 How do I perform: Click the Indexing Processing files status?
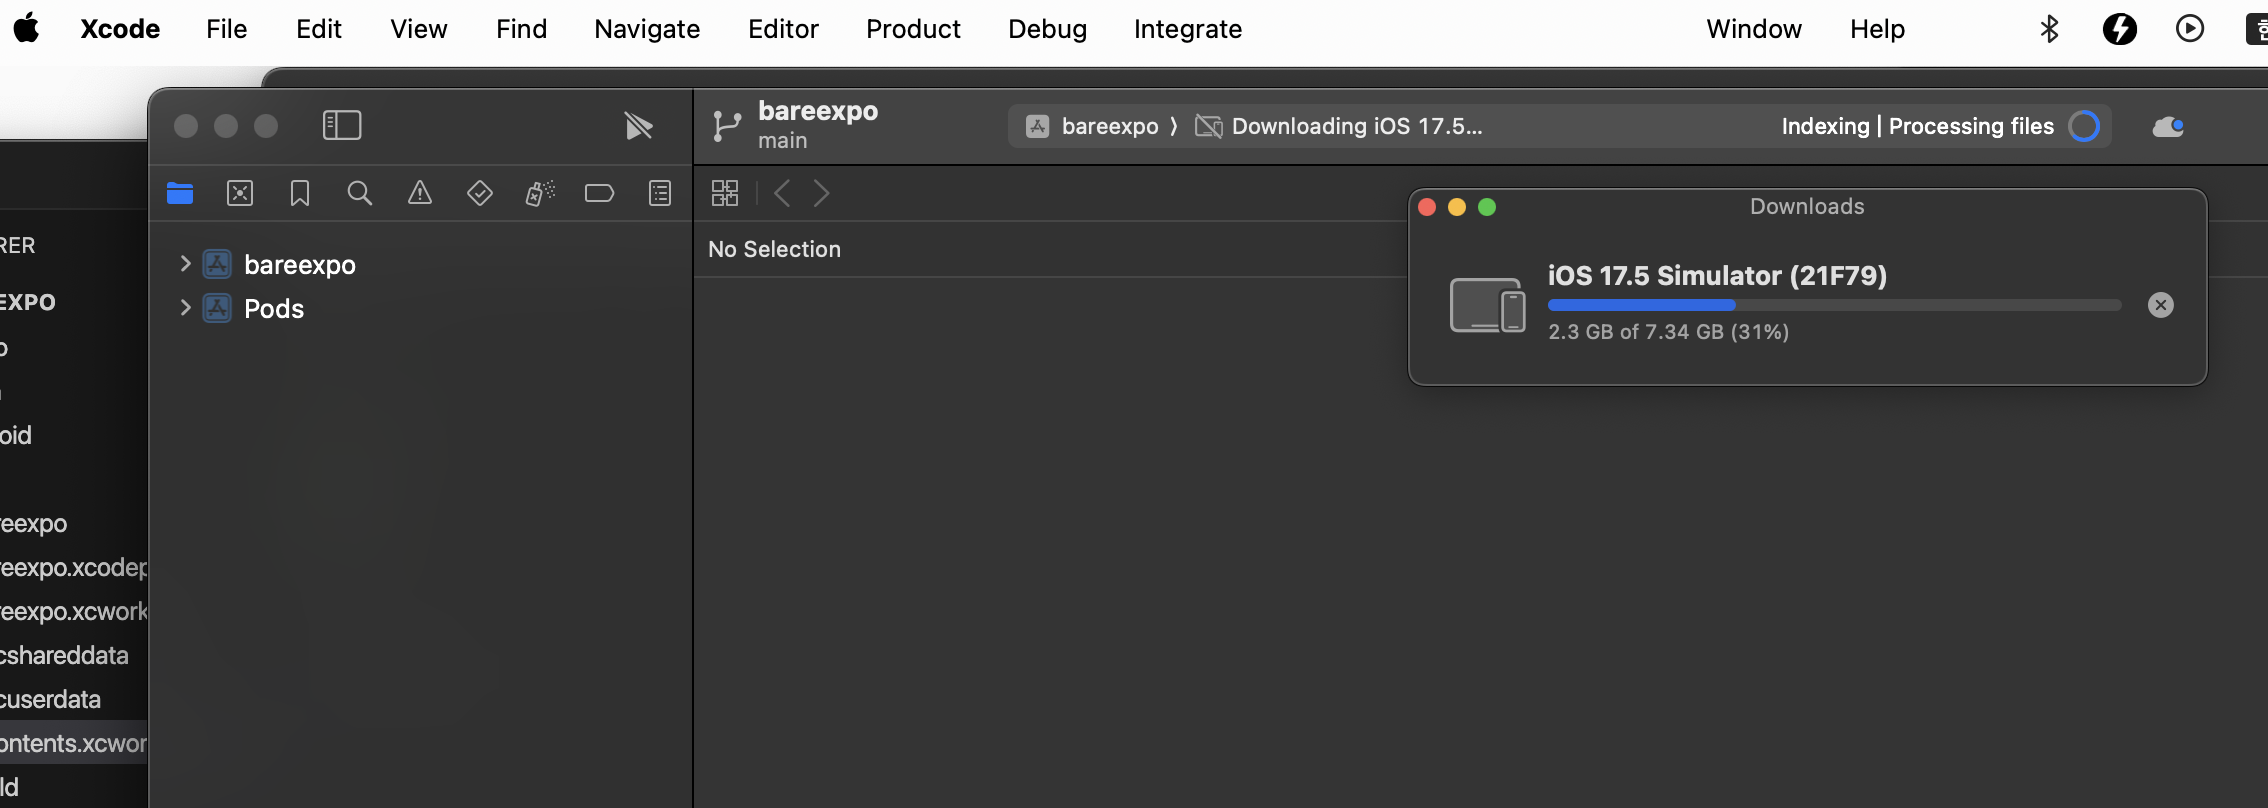point(1917,126)
